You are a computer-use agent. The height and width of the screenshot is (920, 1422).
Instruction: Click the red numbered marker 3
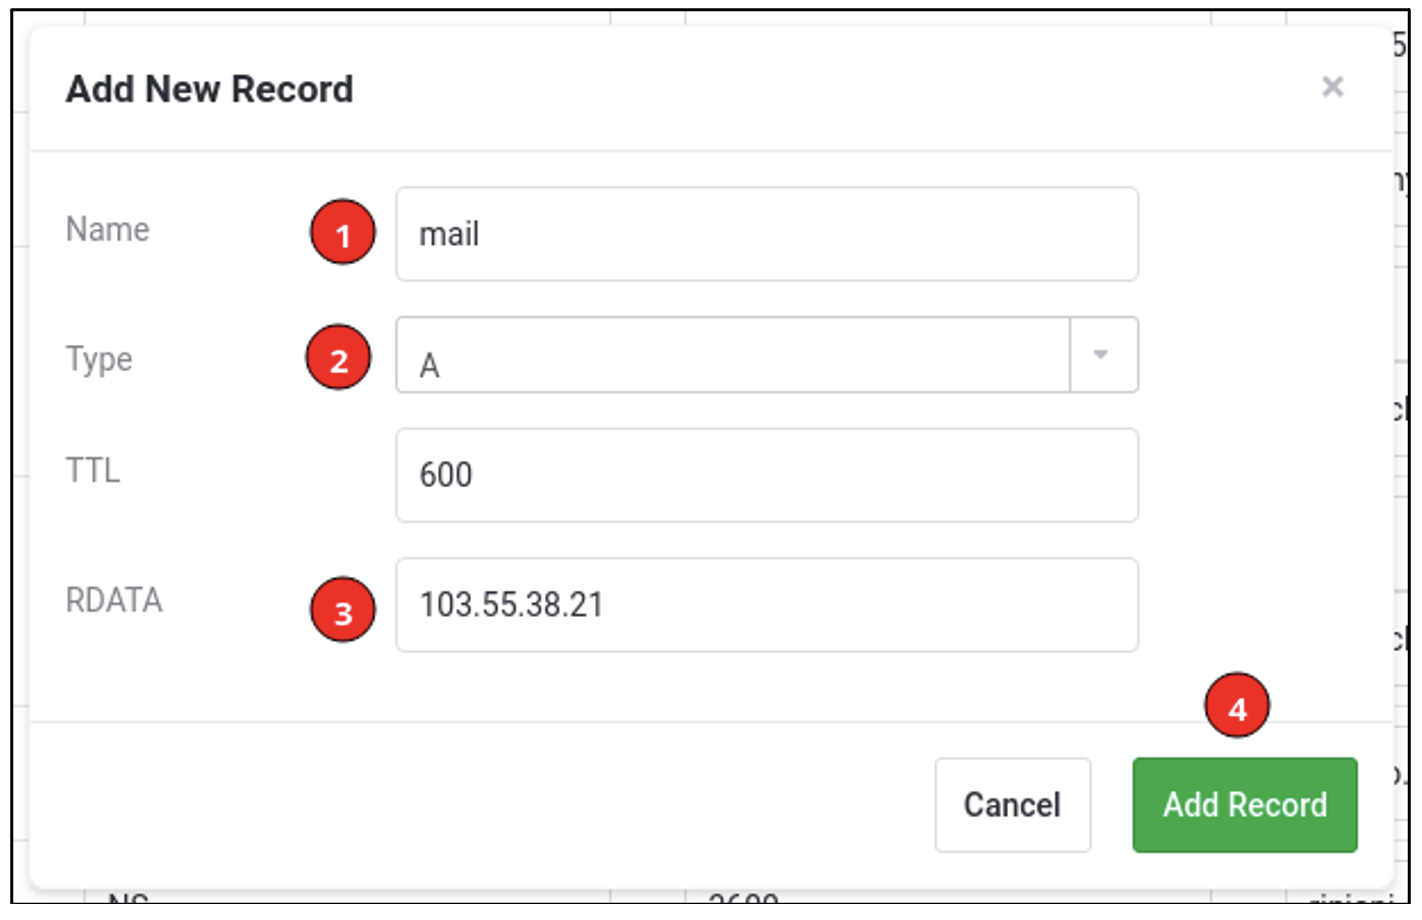tap(342, 605)
